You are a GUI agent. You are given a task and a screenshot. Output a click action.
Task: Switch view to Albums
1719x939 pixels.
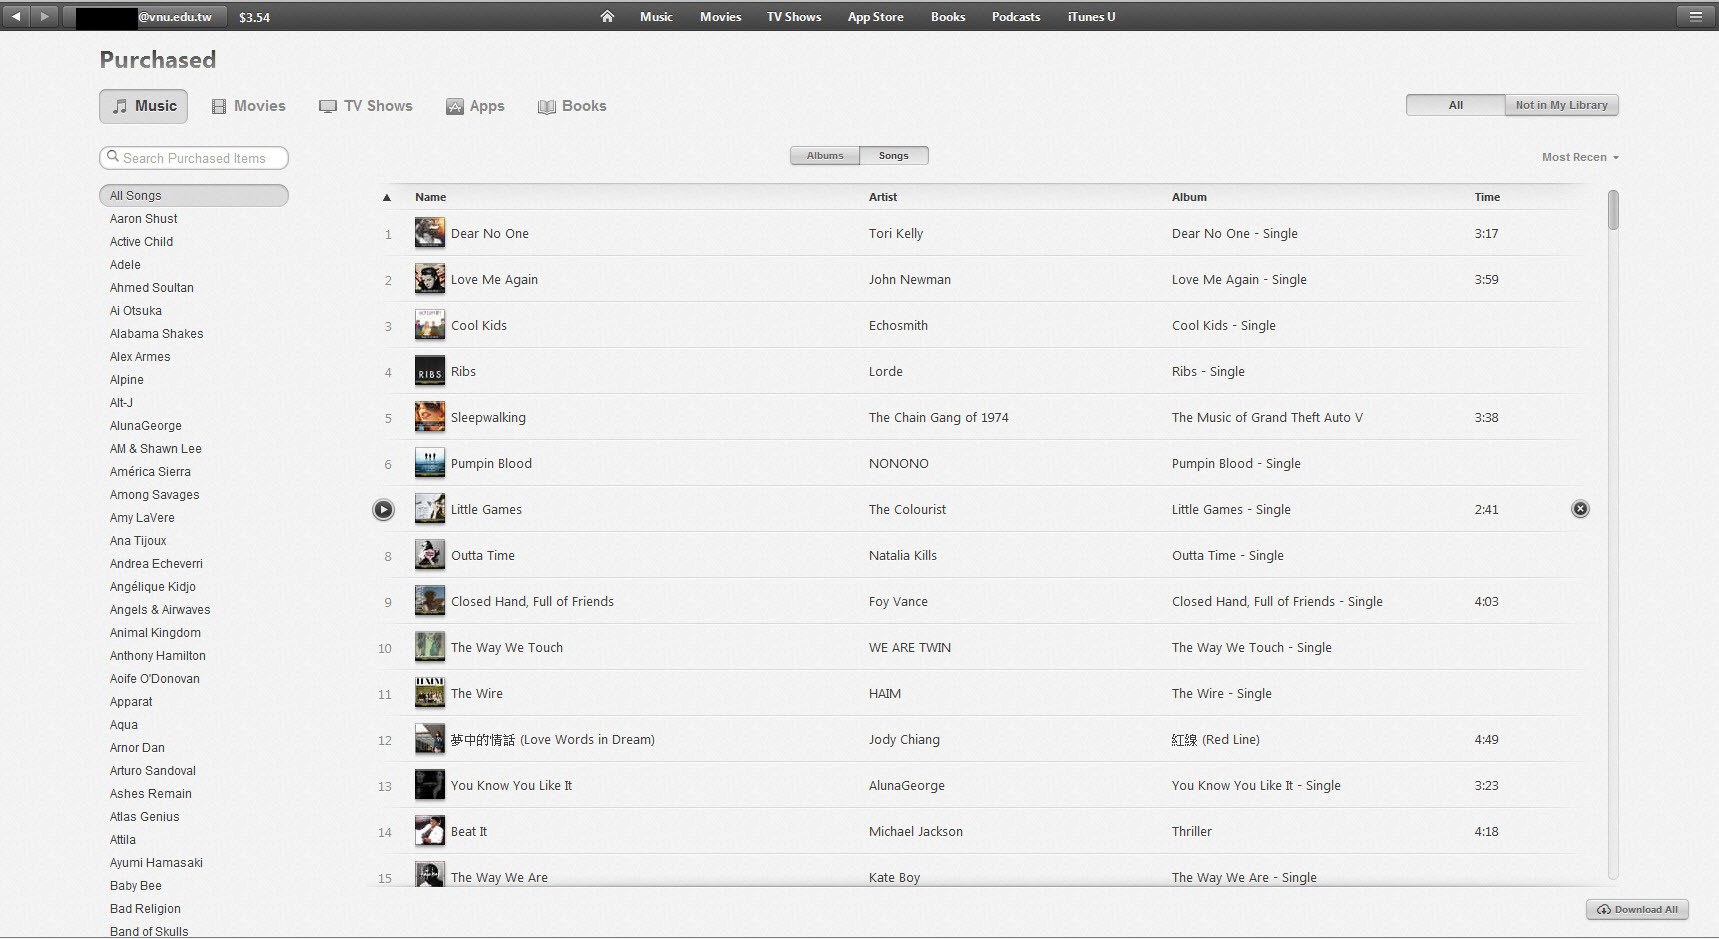(x=825, y=155)
